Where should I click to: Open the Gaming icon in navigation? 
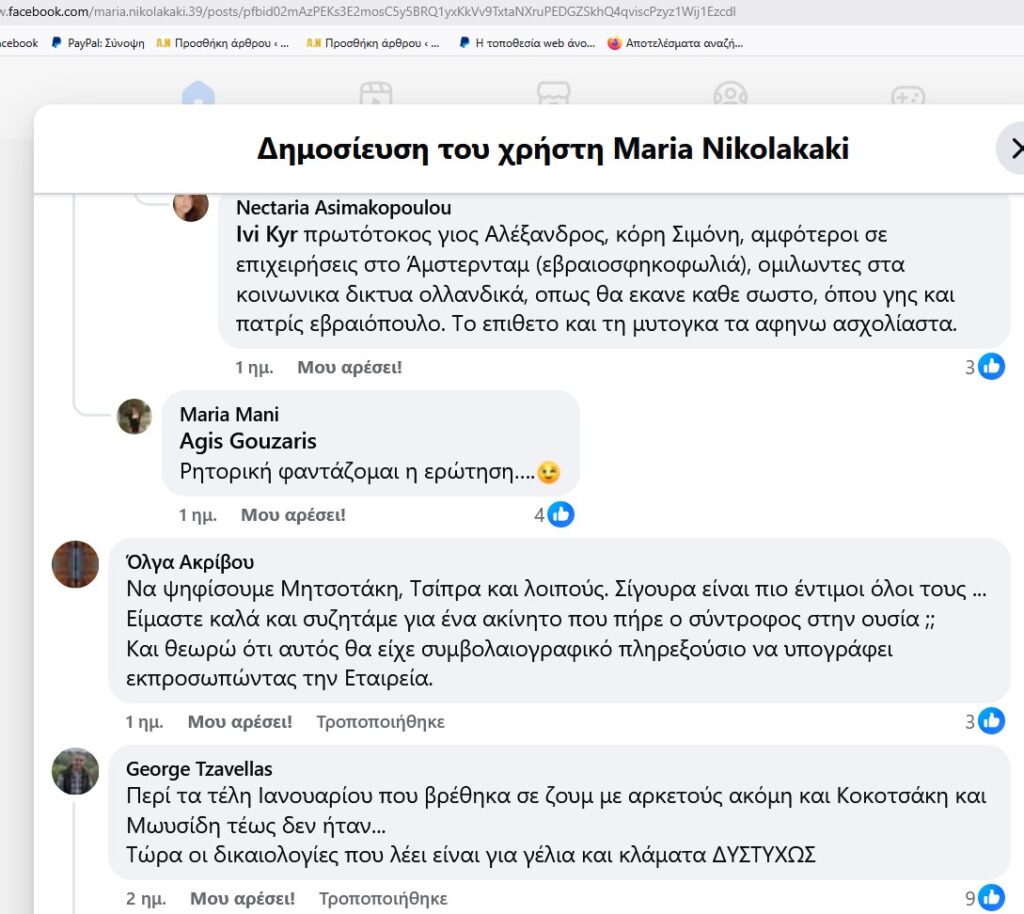tap(908, 95)
